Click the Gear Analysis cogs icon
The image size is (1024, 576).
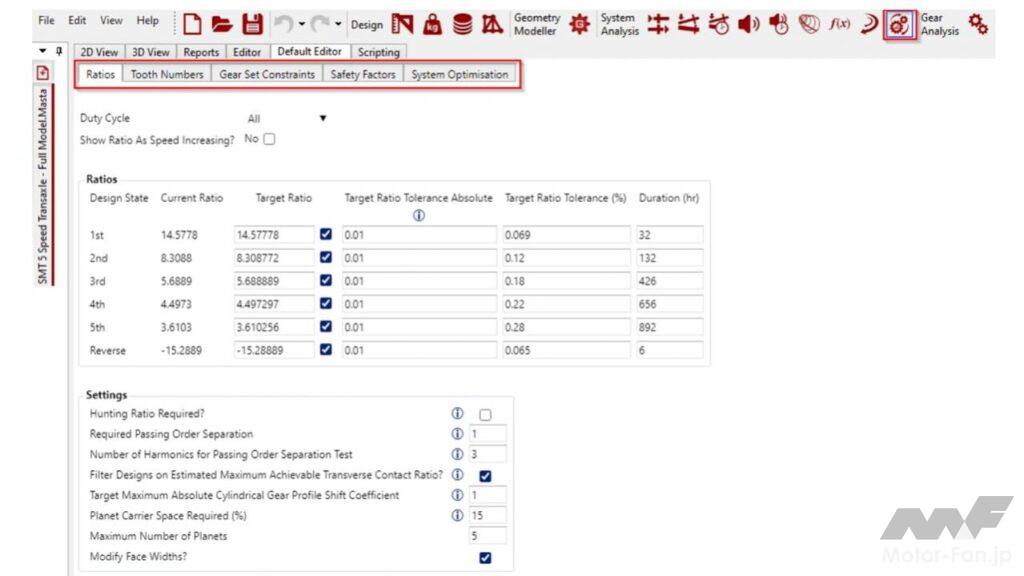click(978, 24)
